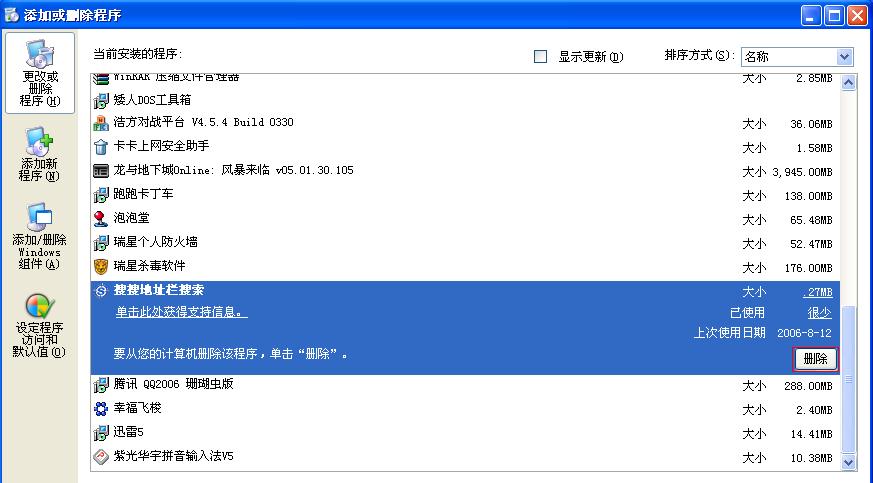This screenshot has width=873, height=483.
Task: Select the 跑跑卡丁车 program icon
Action: (101, 195)
